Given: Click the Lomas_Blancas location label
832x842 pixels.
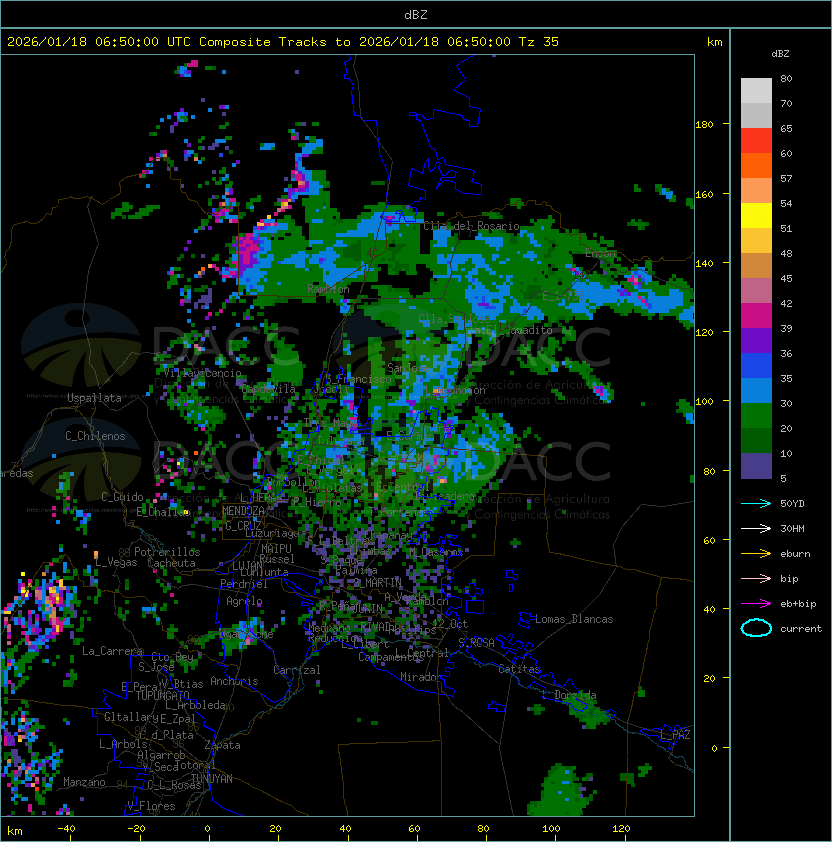Looking at the screenshot, I should pos(574,619).
